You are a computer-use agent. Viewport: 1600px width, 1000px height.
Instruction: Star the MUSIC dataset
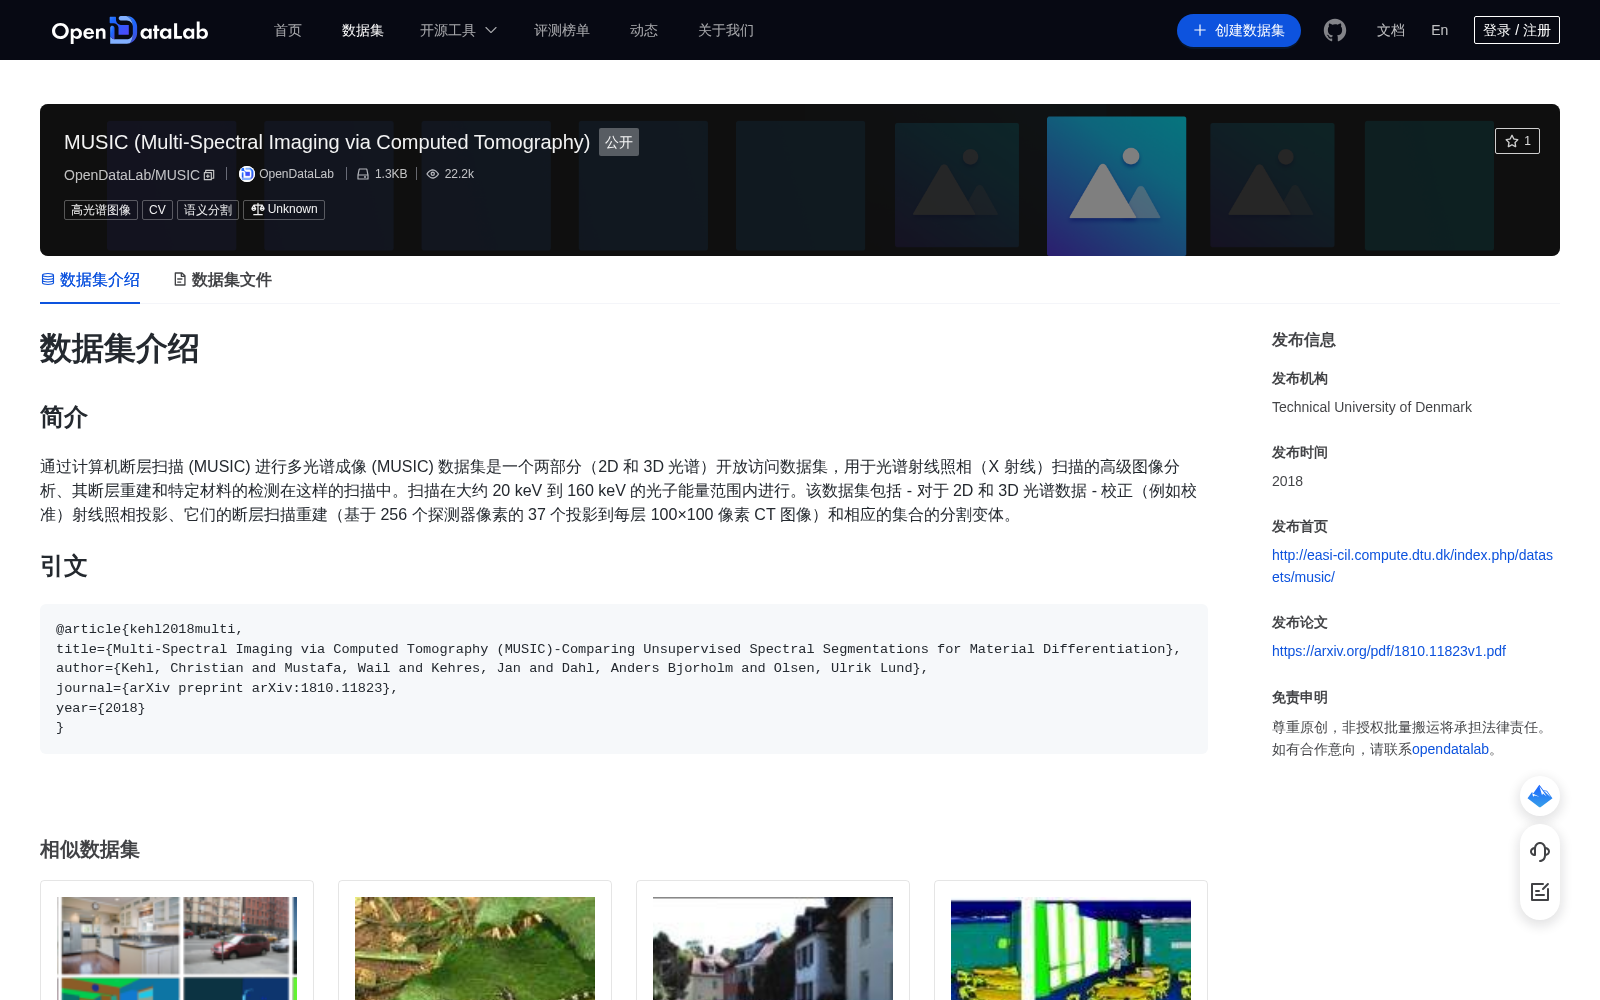pos(1517,141)
